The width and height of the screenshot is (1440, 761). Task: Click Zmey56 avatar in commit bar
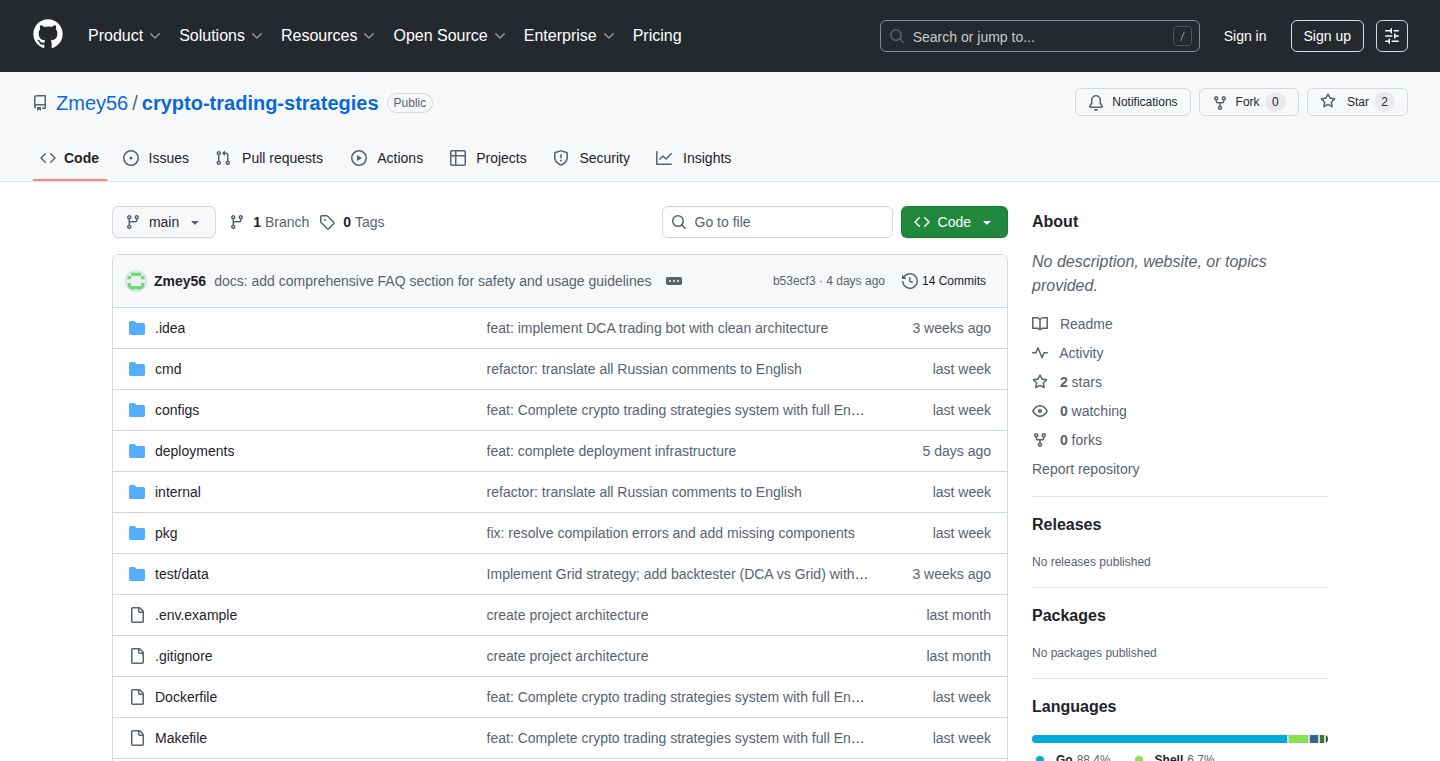click(x=136, y=281)
